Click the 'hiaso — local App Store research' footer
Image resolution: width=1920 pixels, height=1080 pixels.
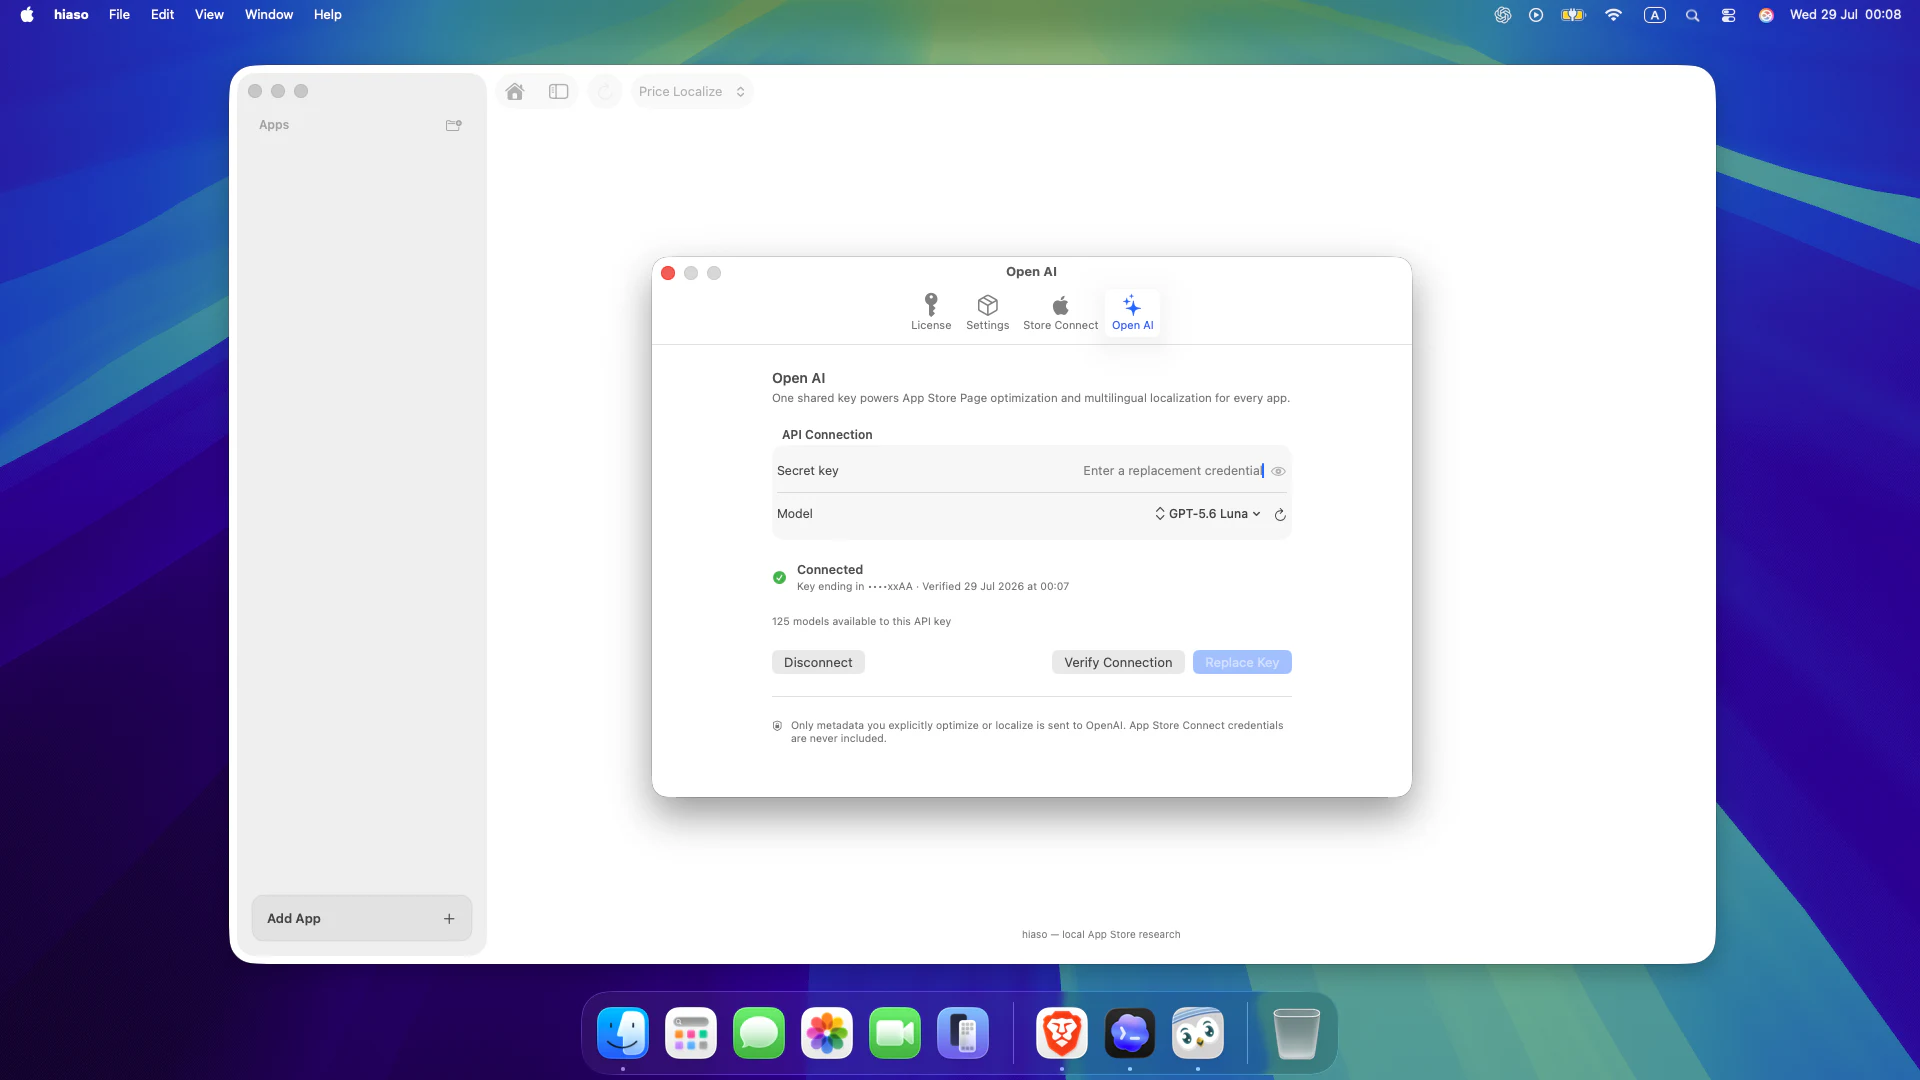coord(1101,935)
